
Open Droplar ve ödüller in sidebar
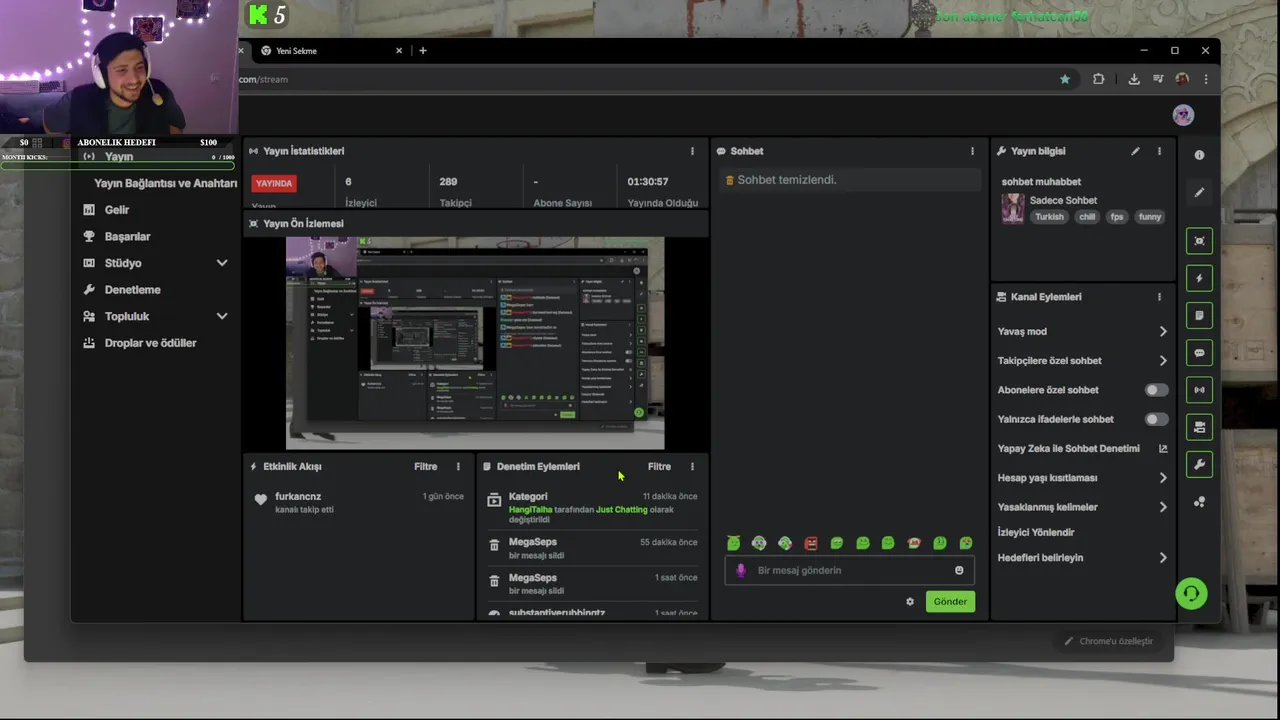point(150,343)
